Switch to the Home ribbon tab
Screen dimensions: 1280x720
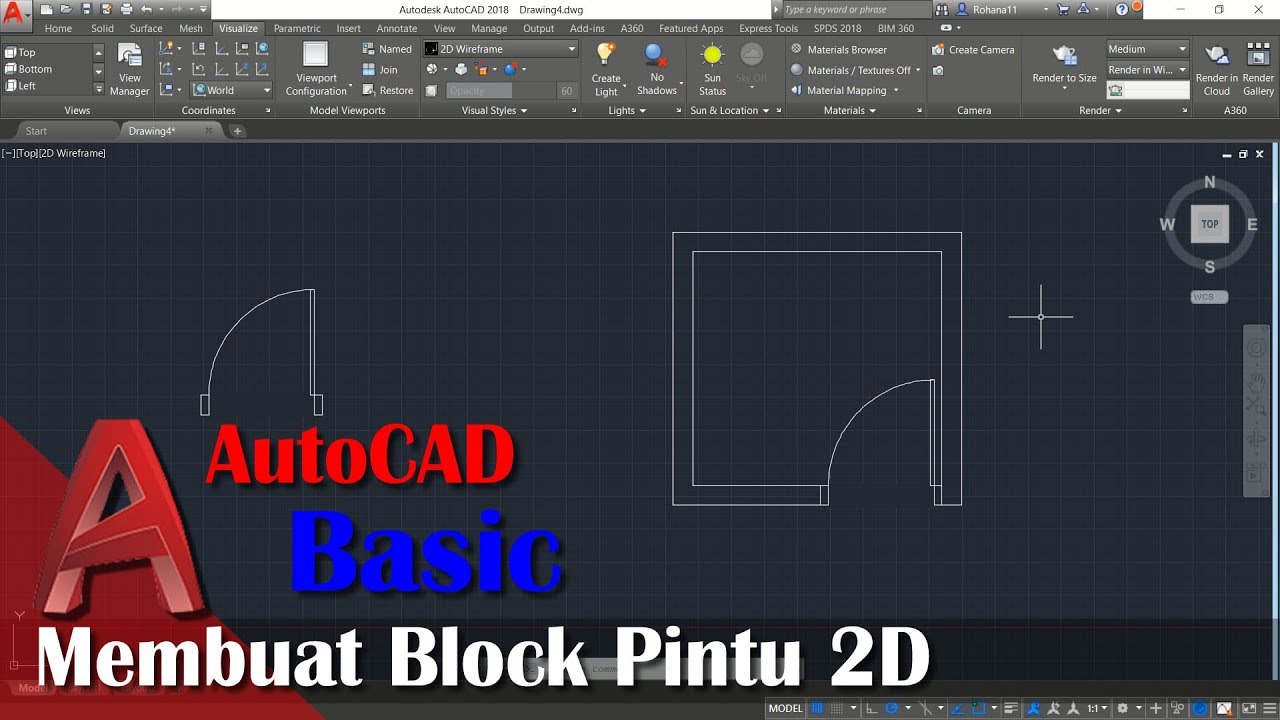click(58, 28)
